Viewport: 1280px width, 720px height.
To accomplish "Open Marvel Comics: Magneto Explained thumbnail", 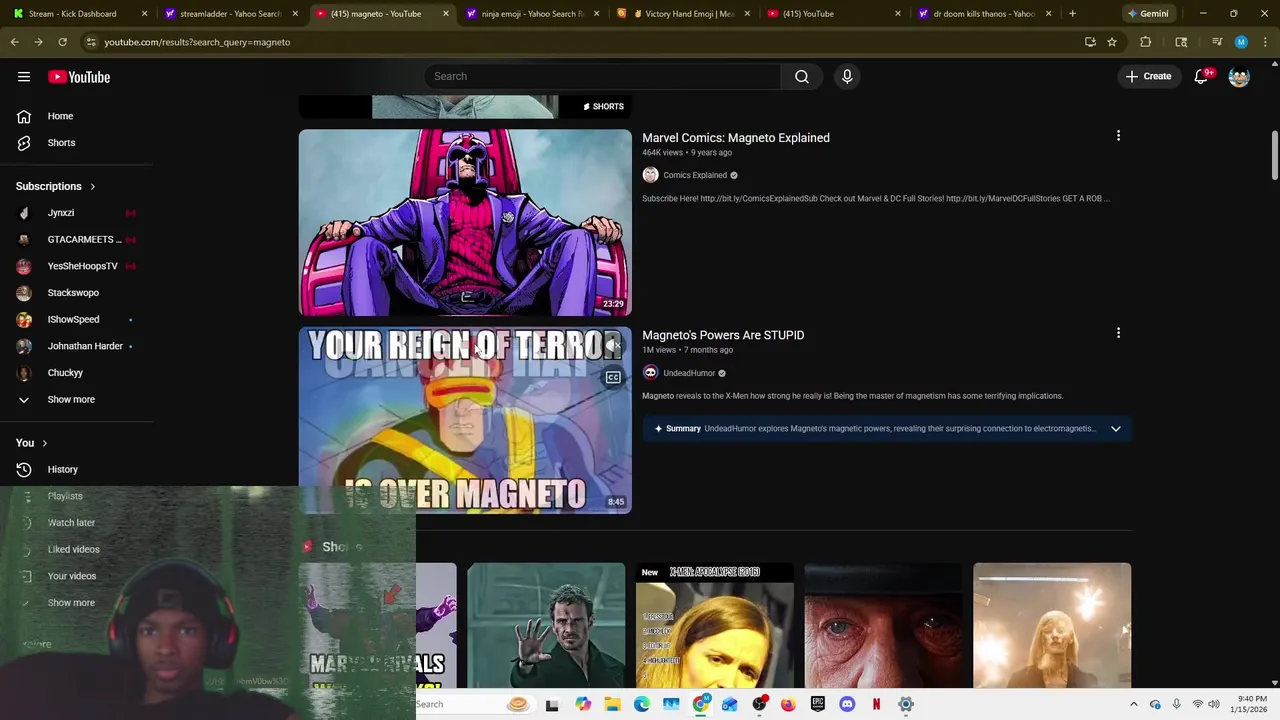I will coord(465,222).
